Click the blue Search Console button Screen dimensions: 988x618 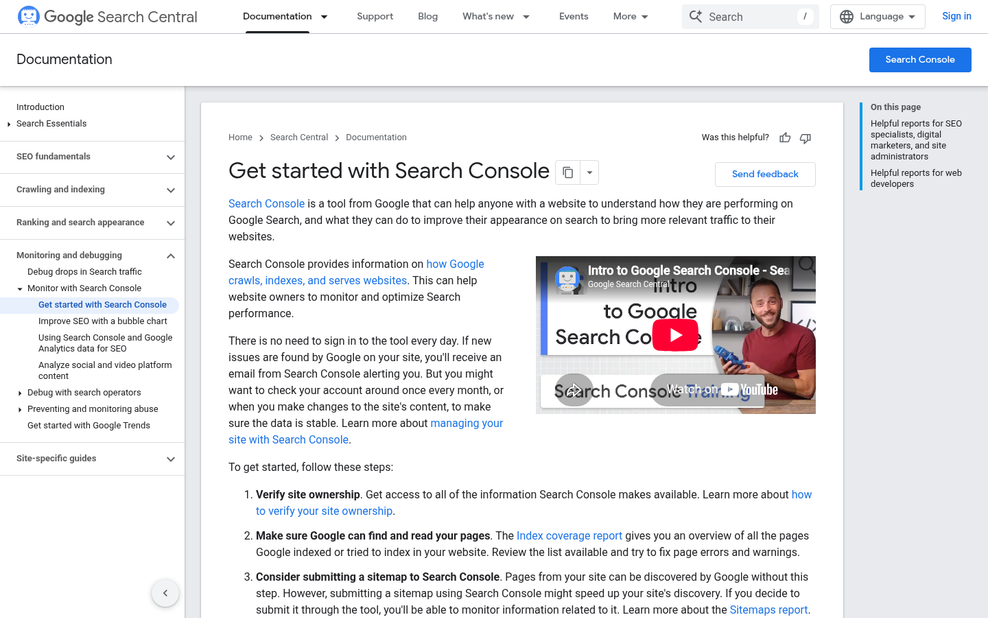pos(920,60)
